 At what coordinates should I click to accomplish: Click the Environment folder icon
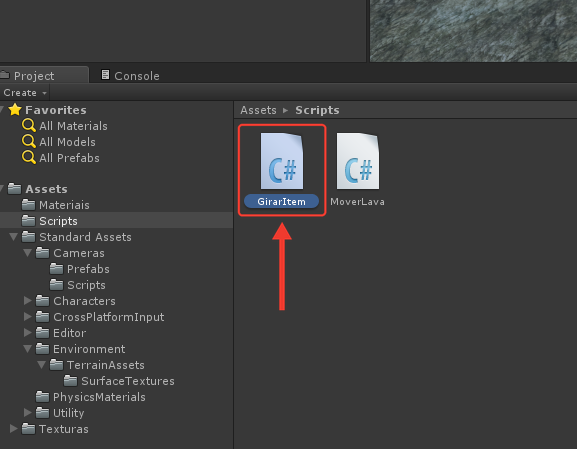pyautogui.click(x=43, y=349)
